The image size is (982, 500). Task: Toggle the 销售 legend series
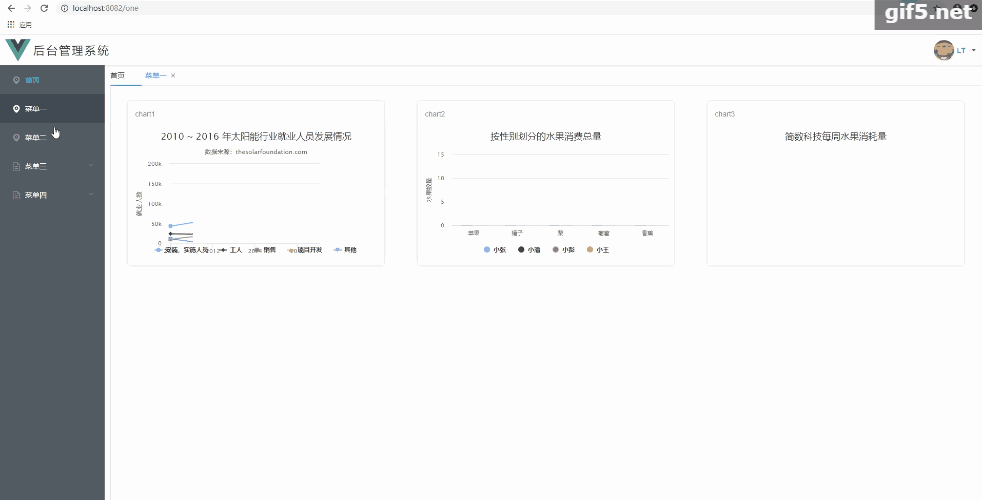pos(264,249)
